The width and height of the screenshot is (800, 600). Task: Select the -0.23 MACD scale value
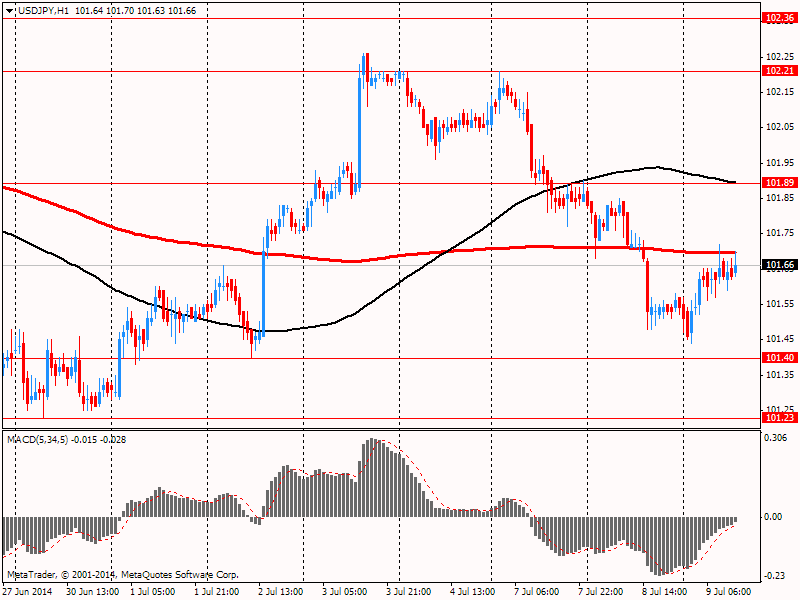tap(775, 576)
